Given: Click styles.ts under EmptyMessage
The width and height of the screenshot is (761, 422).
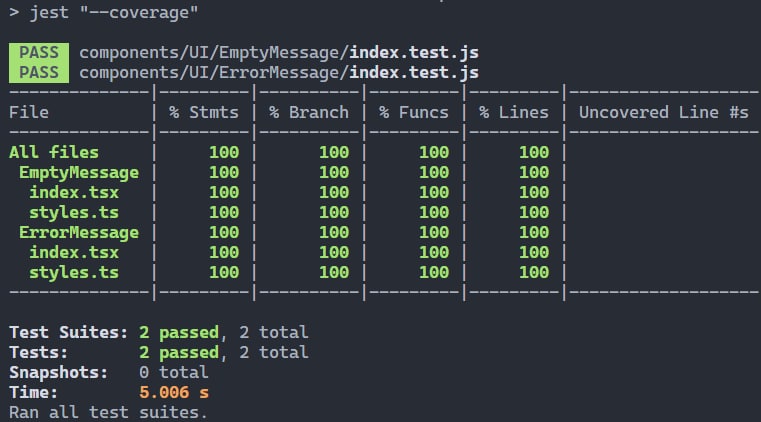Looking at the screenshot, I should click(74, 212).
